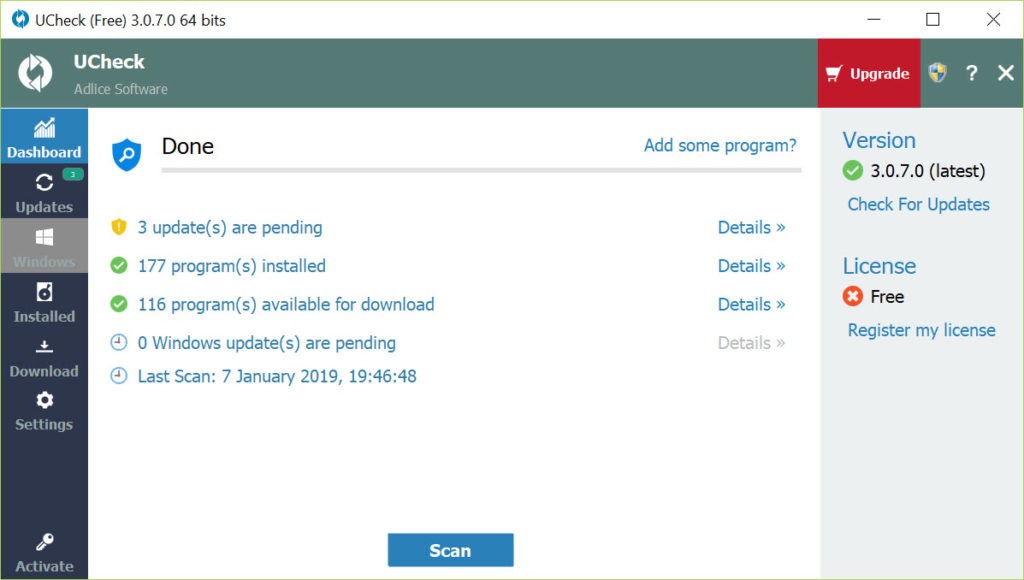This screenshot has width=1024, height=580.
Task: Click the updates count badge showing 3
Action: 73,174
